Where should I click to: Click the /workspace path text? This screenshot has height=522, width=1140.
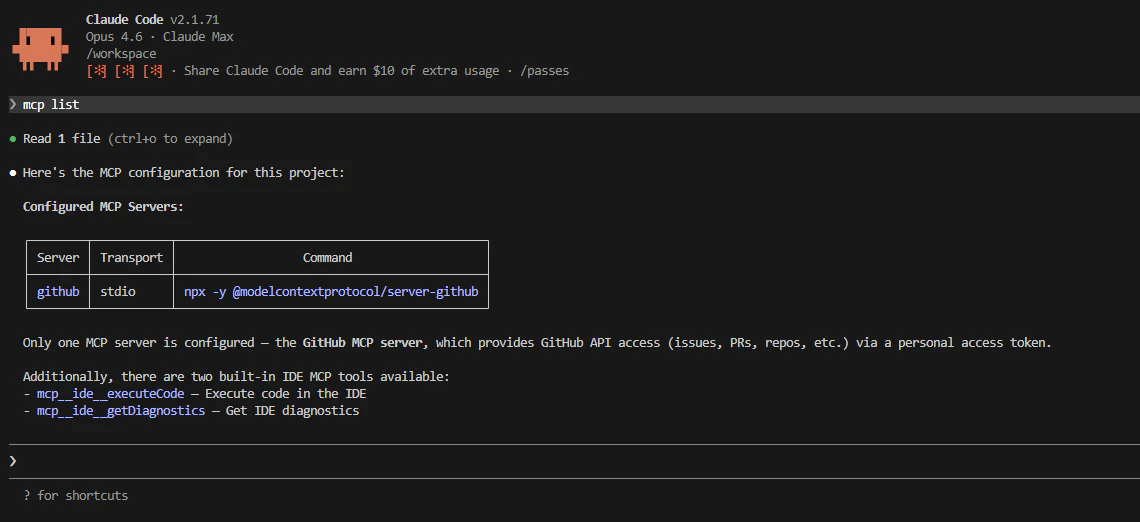[x=121, y=54]
